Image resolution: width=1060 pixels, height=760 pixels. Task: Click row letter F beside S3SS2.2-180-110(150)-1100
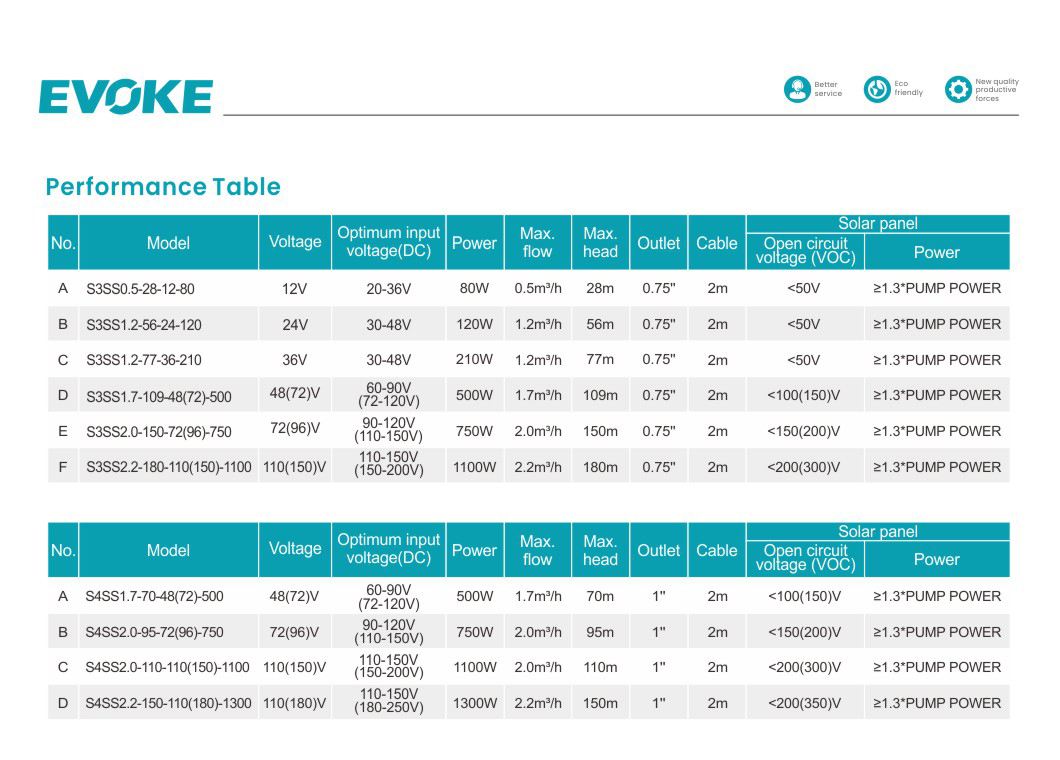click(63, 467)
